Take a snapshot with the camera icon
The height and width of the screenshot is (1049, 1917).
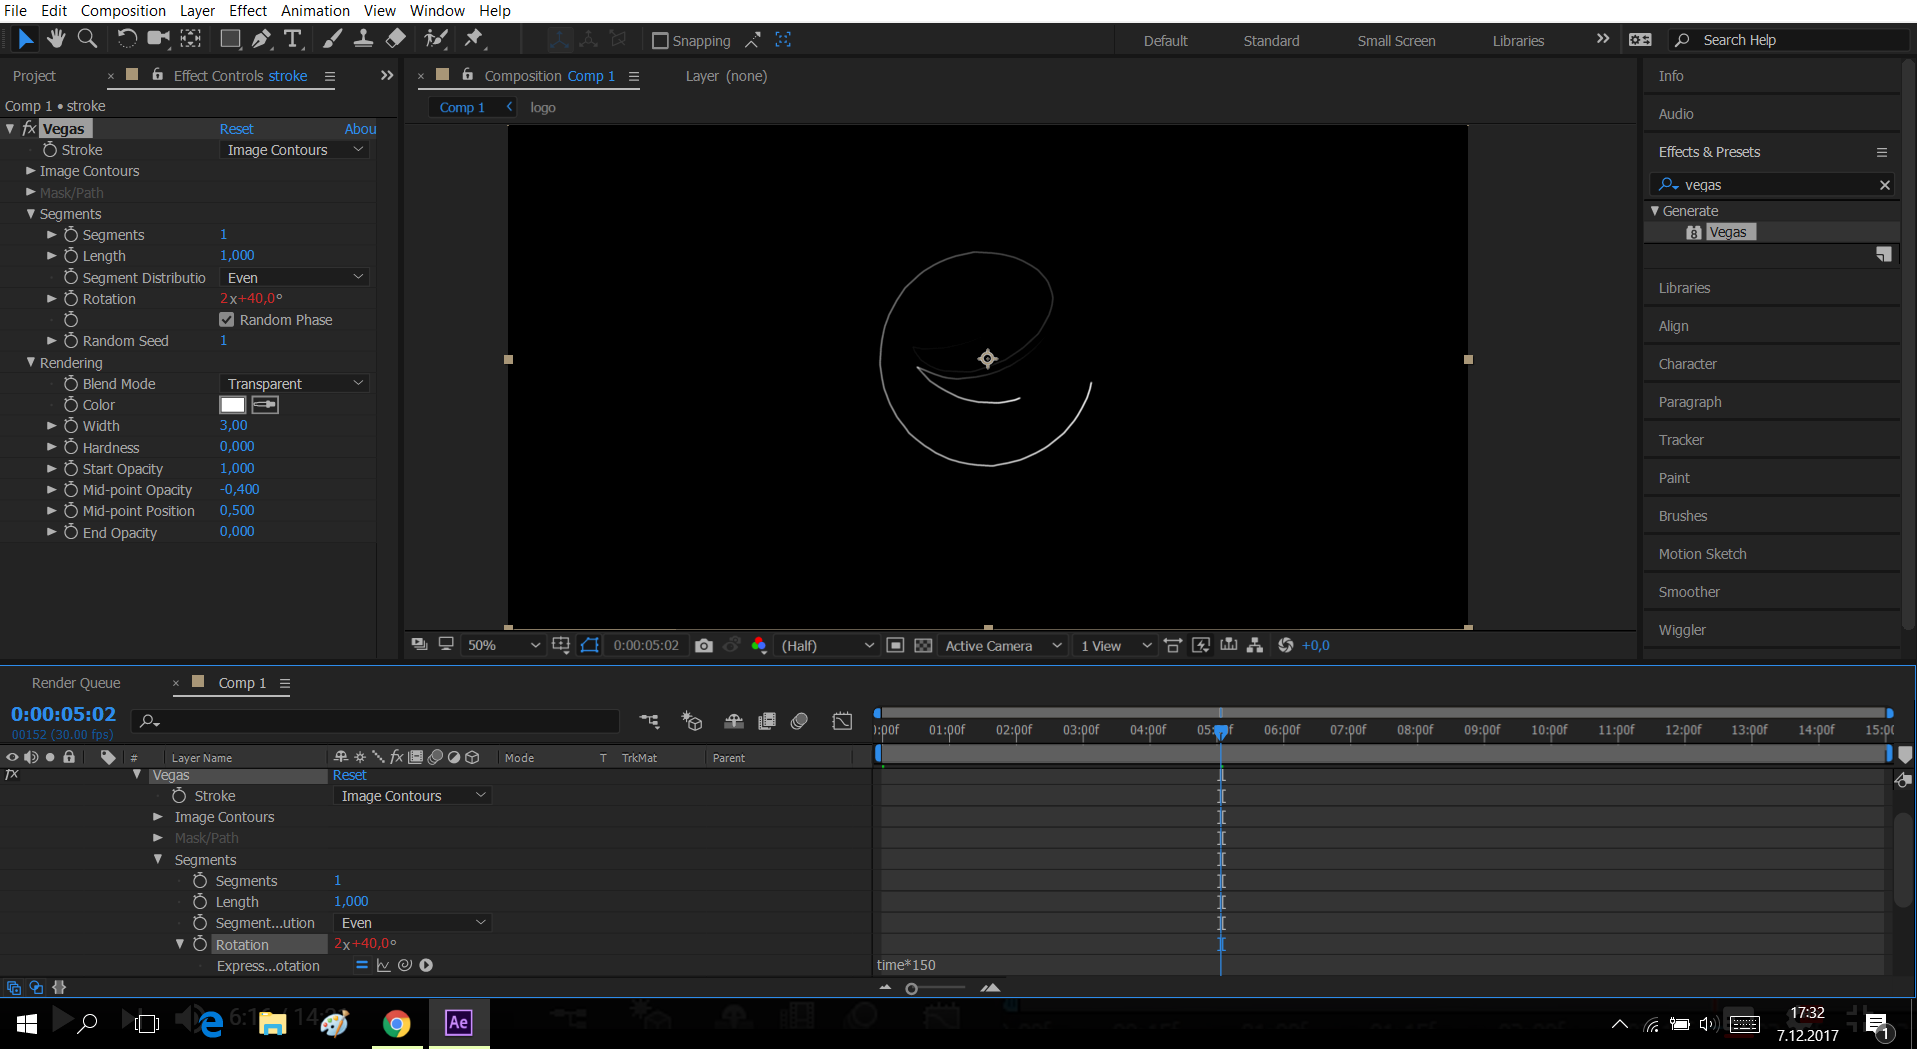704,646
